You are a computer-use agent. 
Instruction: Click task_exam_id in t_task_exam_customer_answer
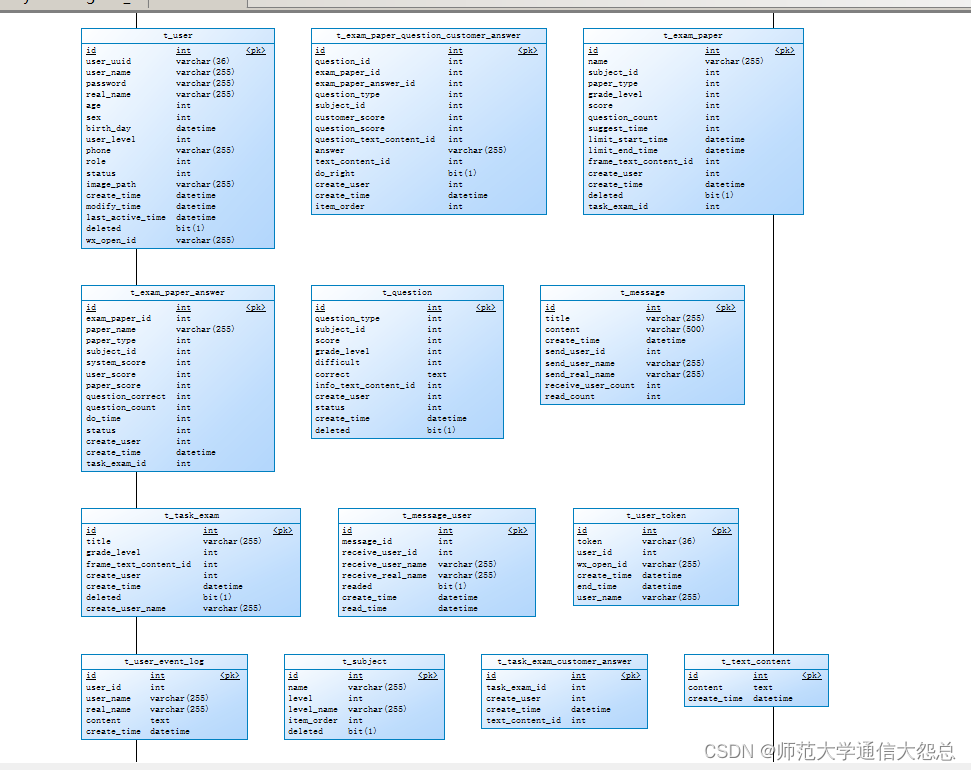(516, 688)
